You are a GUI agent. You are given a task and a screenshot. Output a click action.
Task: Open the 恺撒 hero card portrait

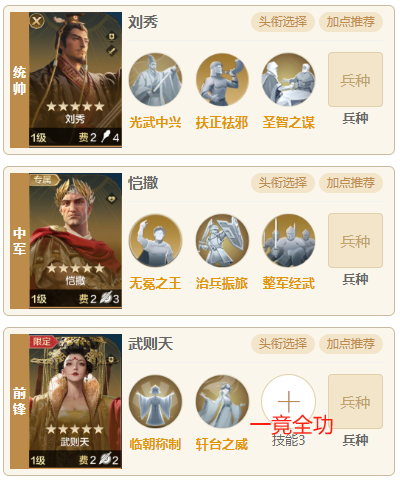pyautogui.click(x=76, y=241)
